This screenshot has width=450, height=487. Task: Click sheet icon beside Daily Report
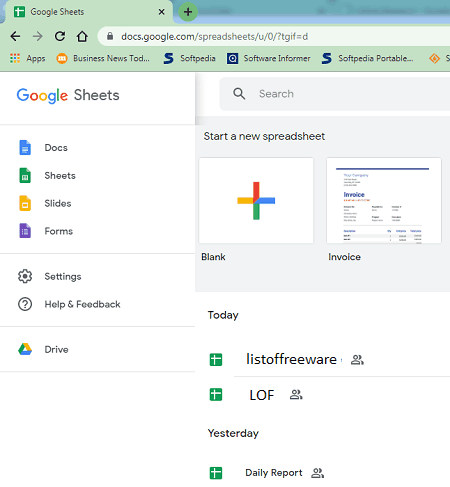[x=216, y=473]
